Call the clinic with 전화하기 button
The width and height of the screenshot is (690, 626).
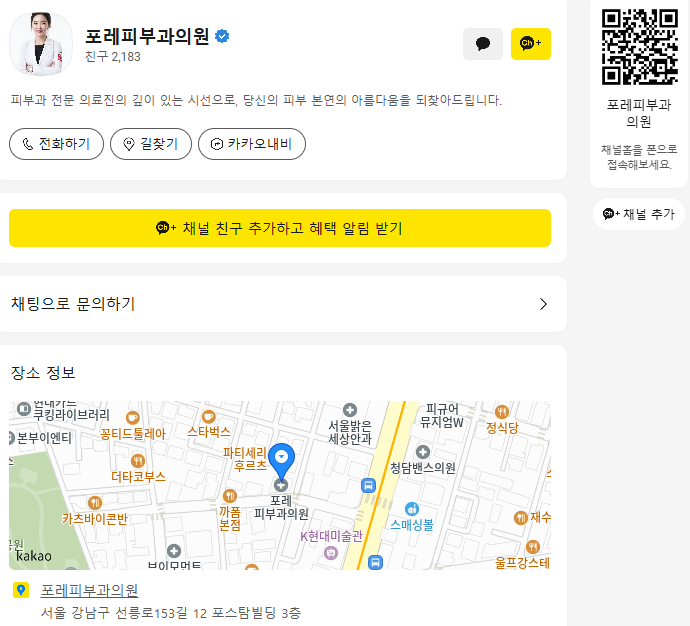click(56, 144)
